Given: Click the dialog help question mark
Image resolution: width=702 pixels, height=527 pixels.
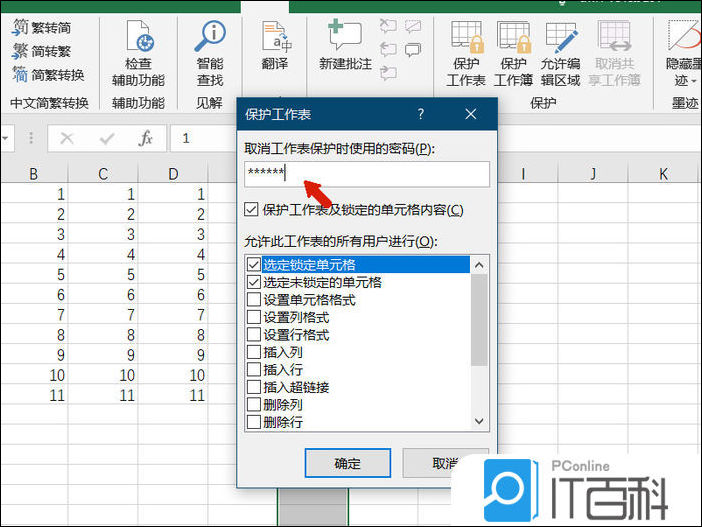Looking at the screenshot, I should pyautogui.click(x=420, y=114).
